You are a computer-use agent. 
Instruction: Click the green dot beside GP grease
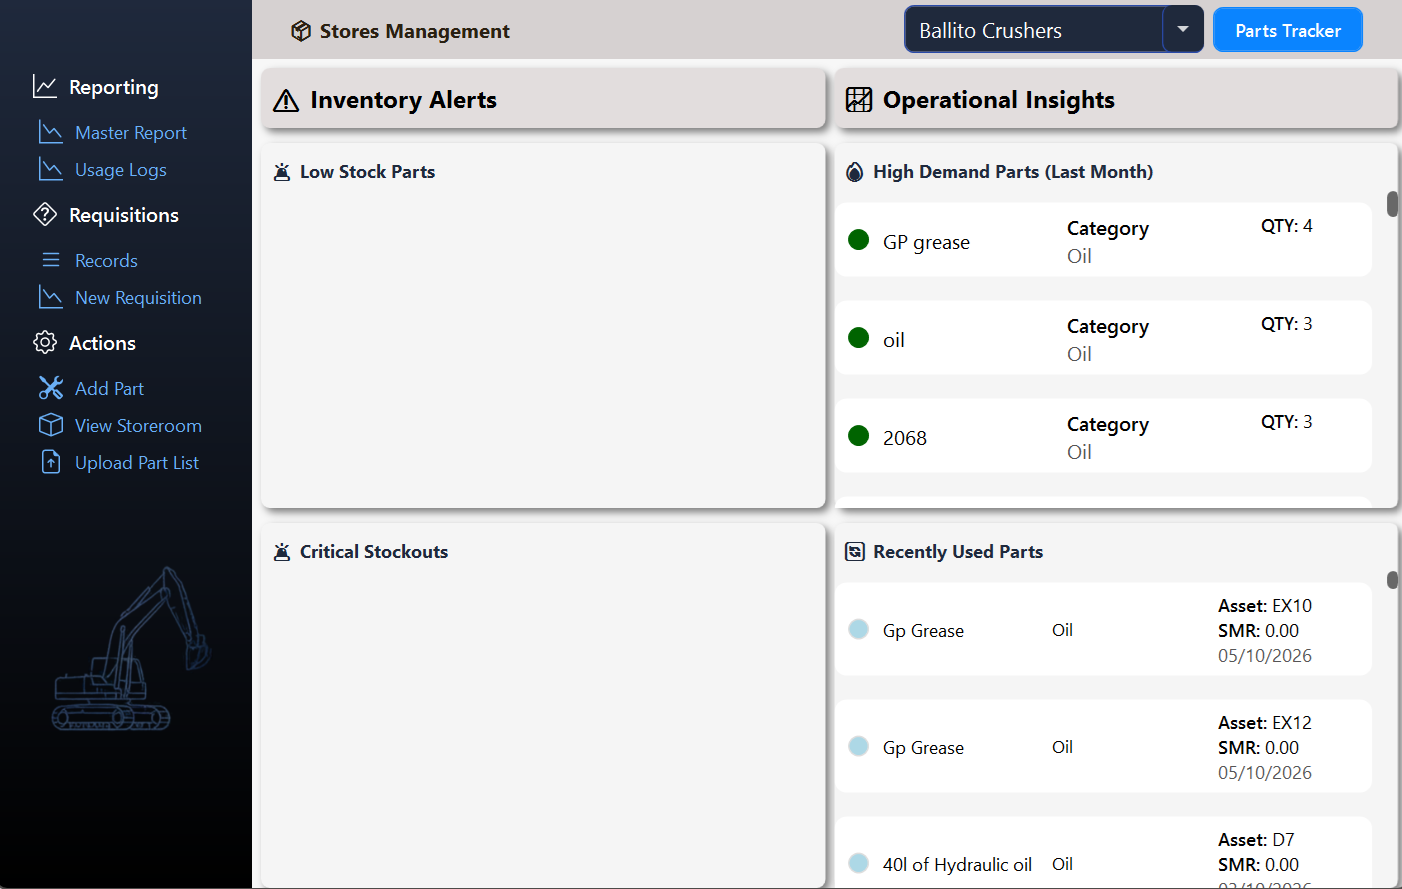pos(858,240)
